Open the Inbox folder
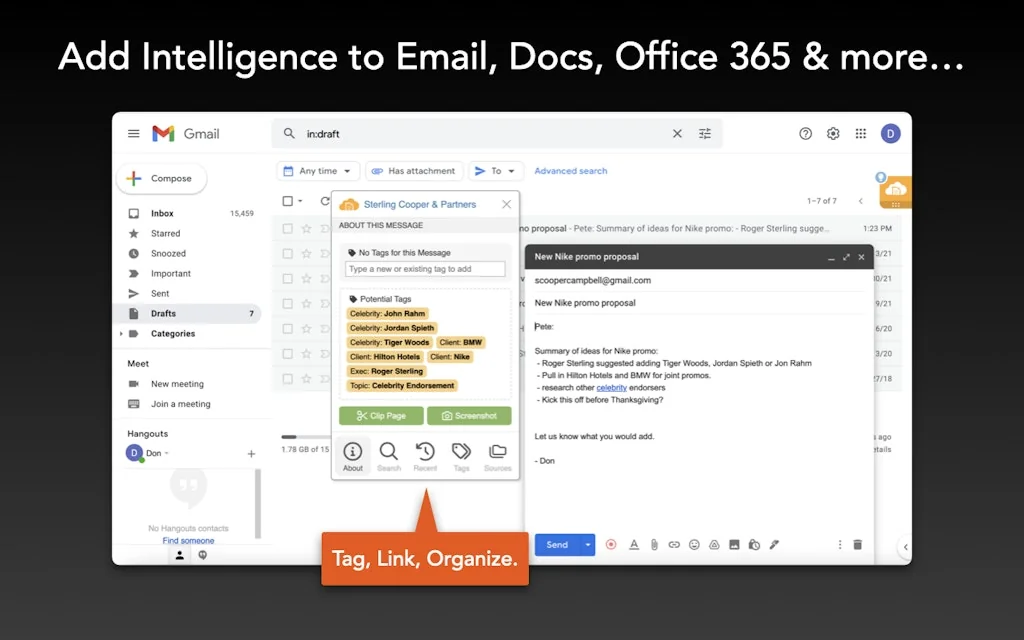Screen dimensions: 1024x640 189,214
